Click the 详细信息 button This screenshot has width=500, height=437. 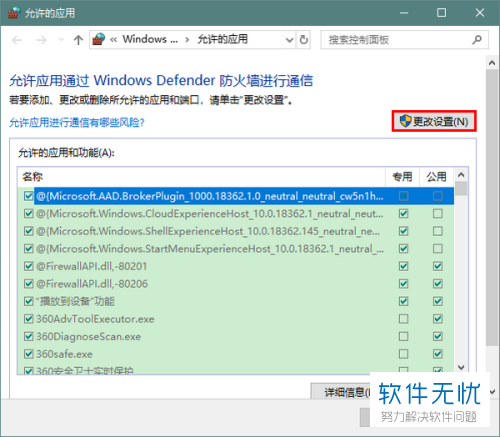pyautogui.click(x=341, y=392)
